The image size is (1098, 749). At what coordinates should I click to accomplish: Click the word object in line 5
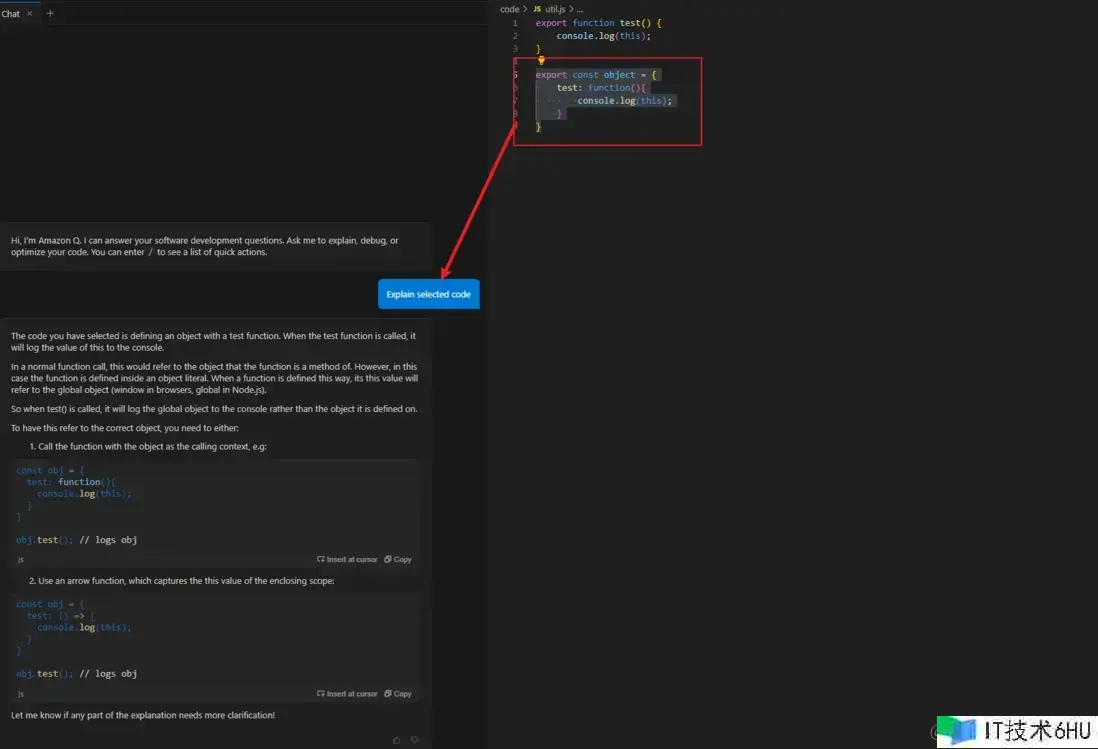pos(619,75)
